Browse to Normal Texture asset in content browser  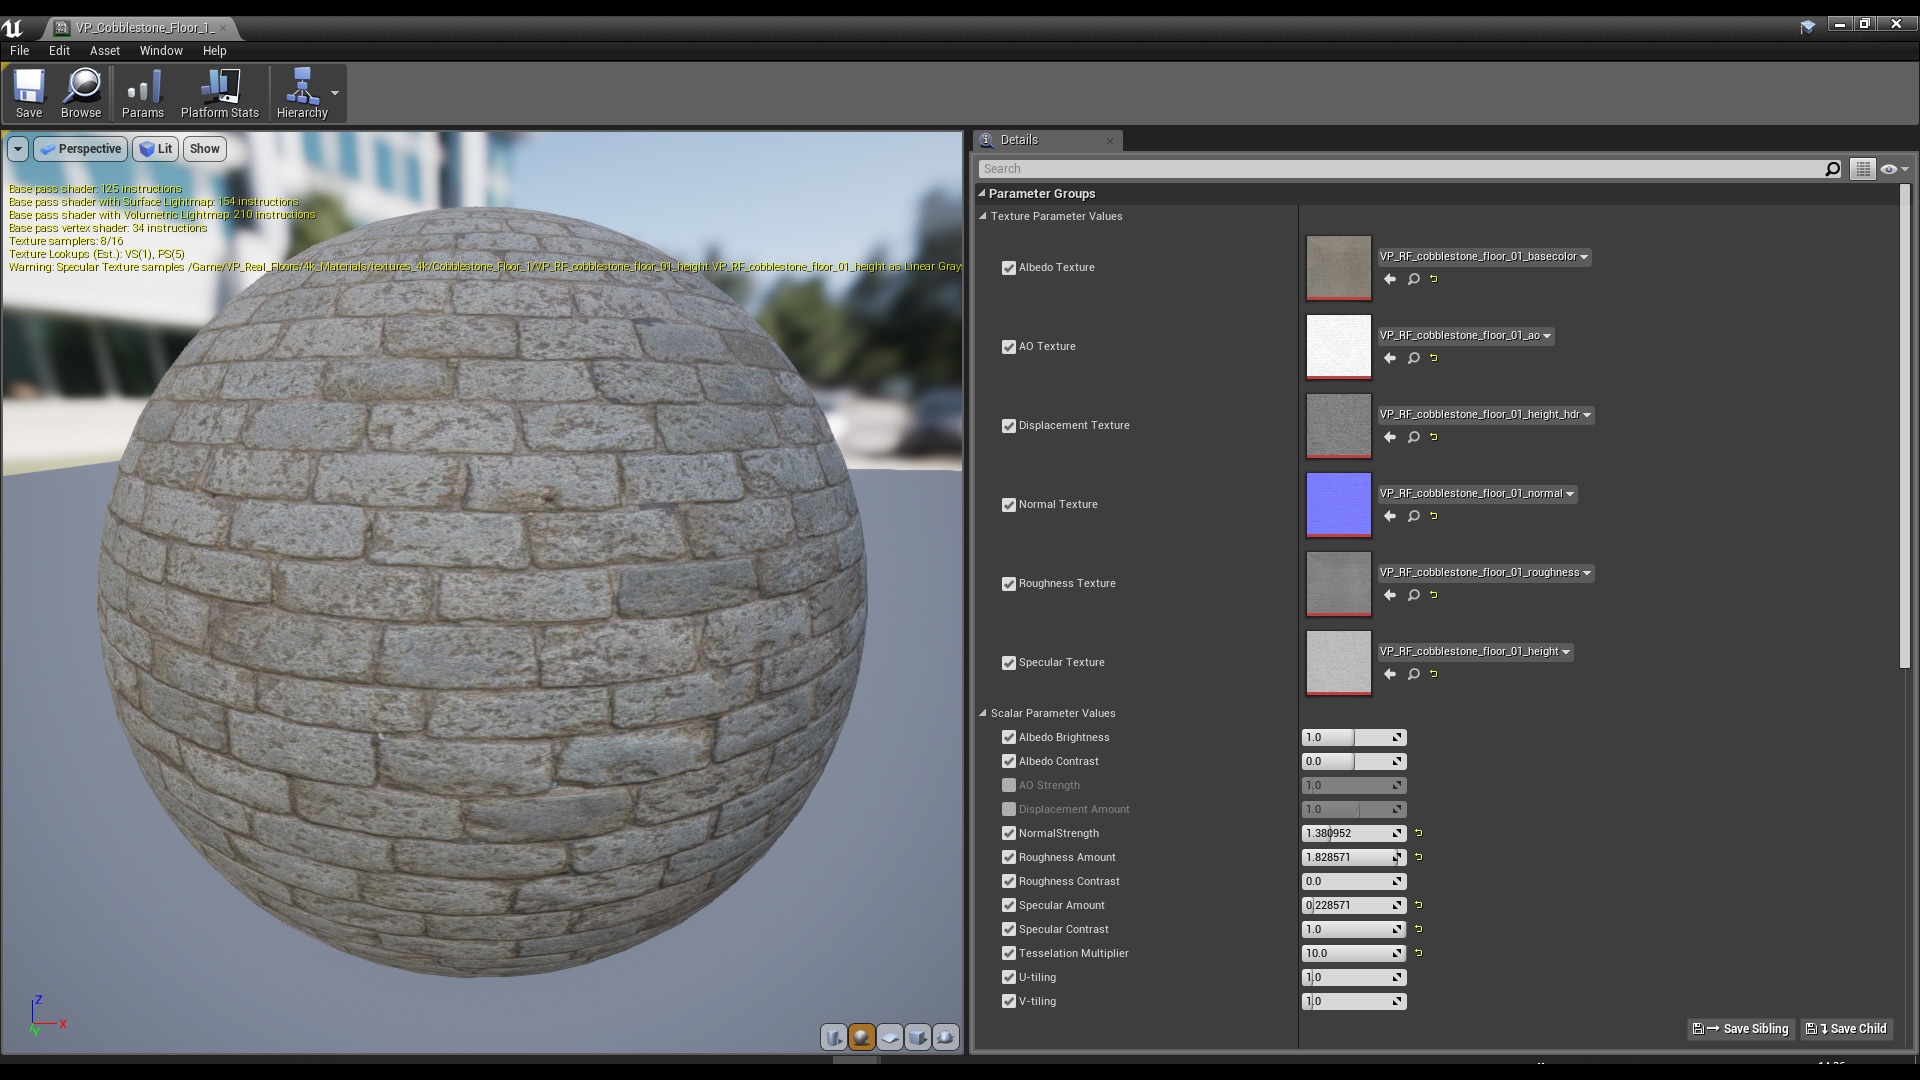1413,516
